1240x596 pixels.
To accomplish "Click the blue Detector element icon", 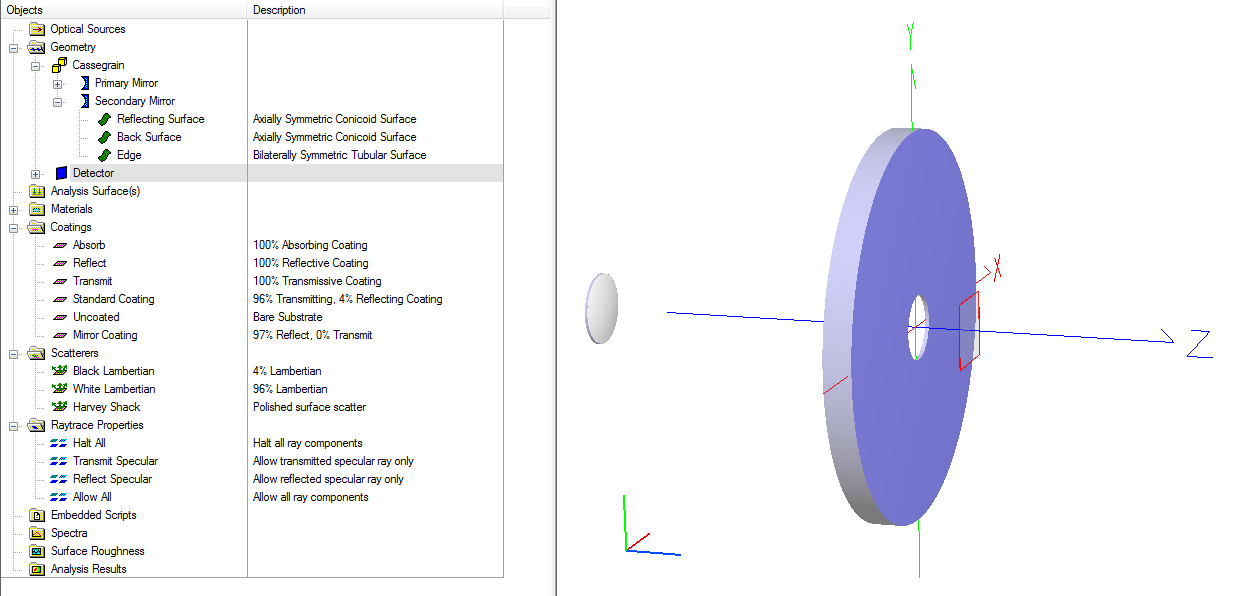I will pos(61,173).
